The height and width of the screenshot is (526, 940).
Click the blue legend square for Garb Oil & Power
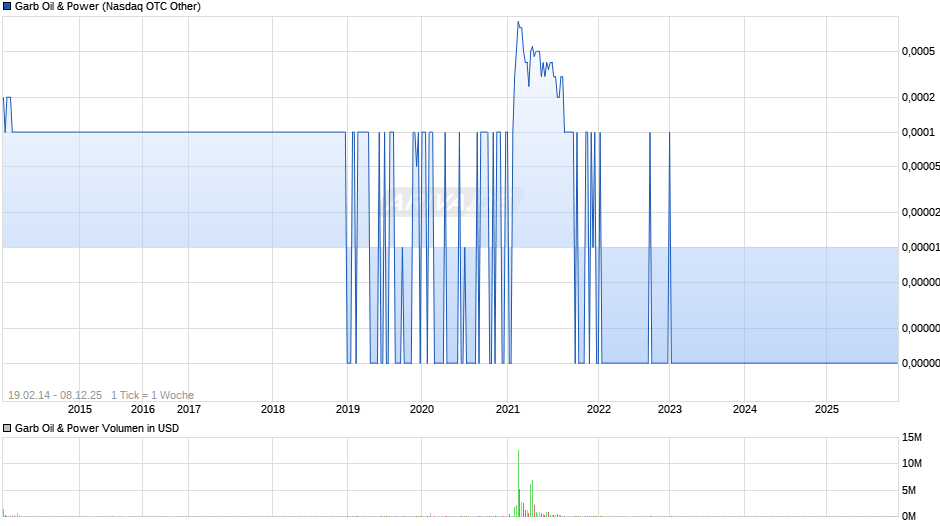coord(7,7)
